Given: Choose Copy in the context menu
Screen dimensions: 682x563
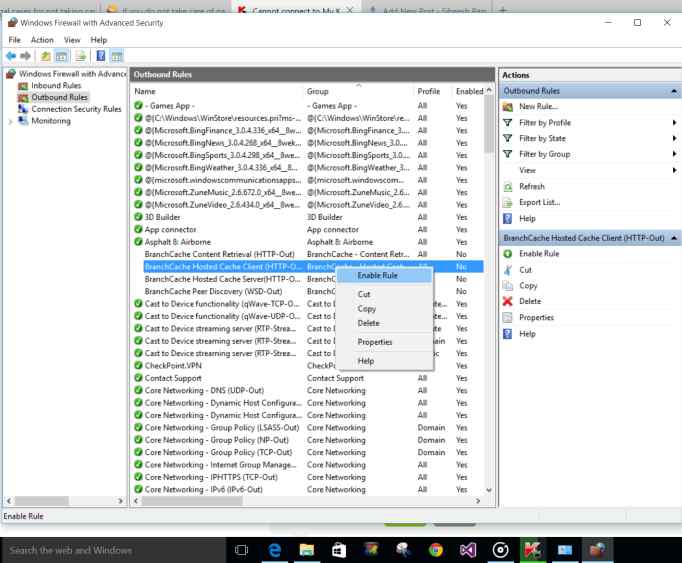Looking at the screenshot, I should [384, 309].
